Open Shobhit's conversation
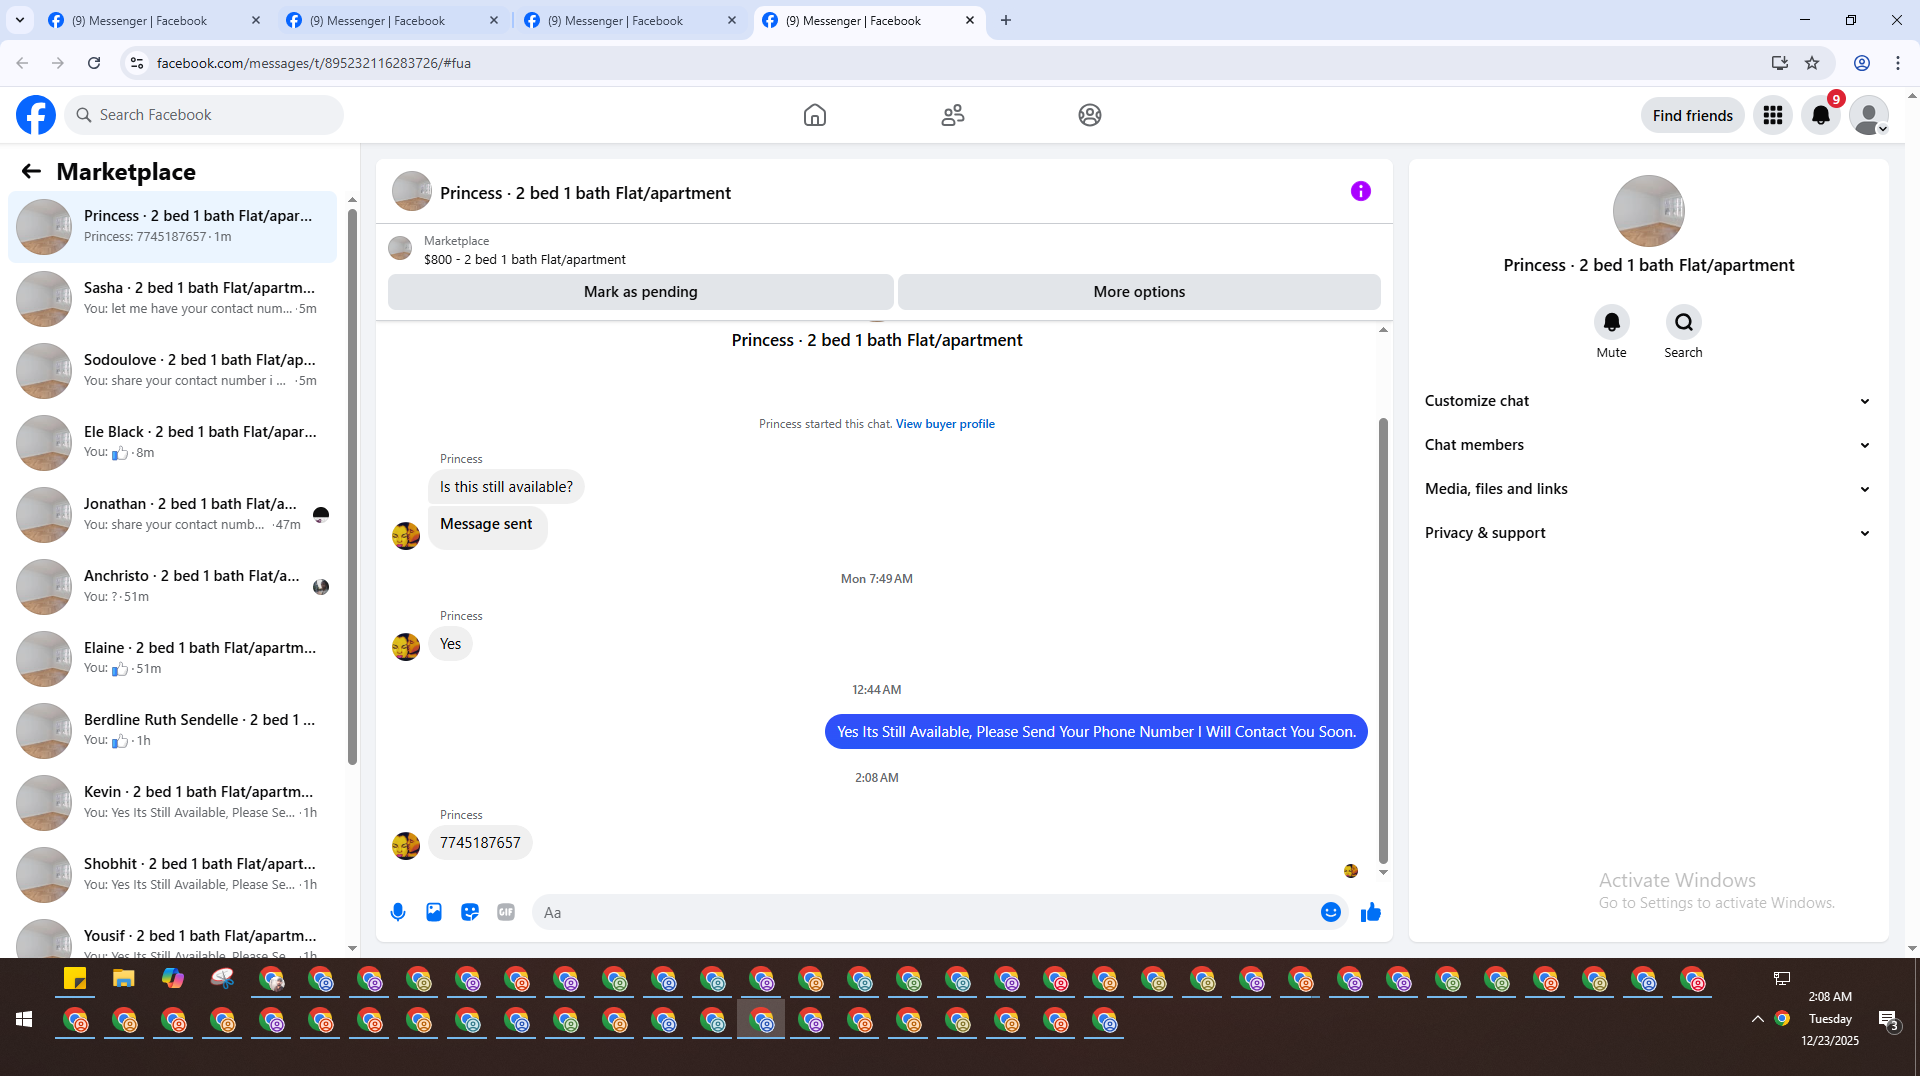Viewport: 1920px width, 1076px height. 172,874
